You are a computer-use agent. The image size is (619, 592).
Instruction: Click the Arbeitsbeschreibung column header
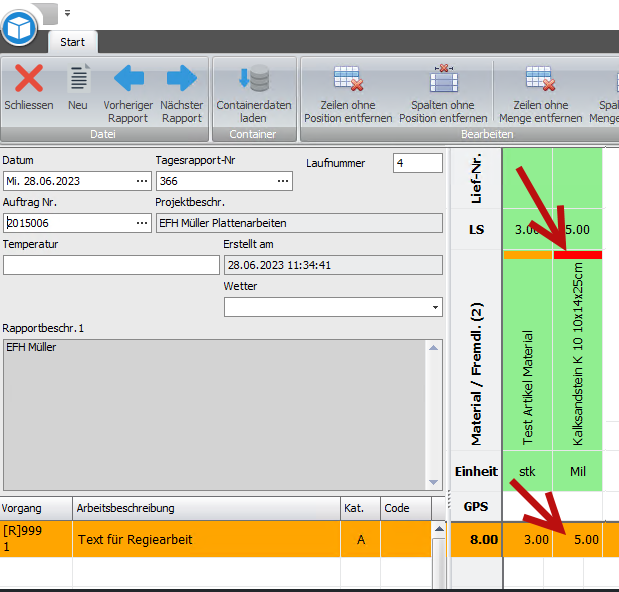coord(205,508)
